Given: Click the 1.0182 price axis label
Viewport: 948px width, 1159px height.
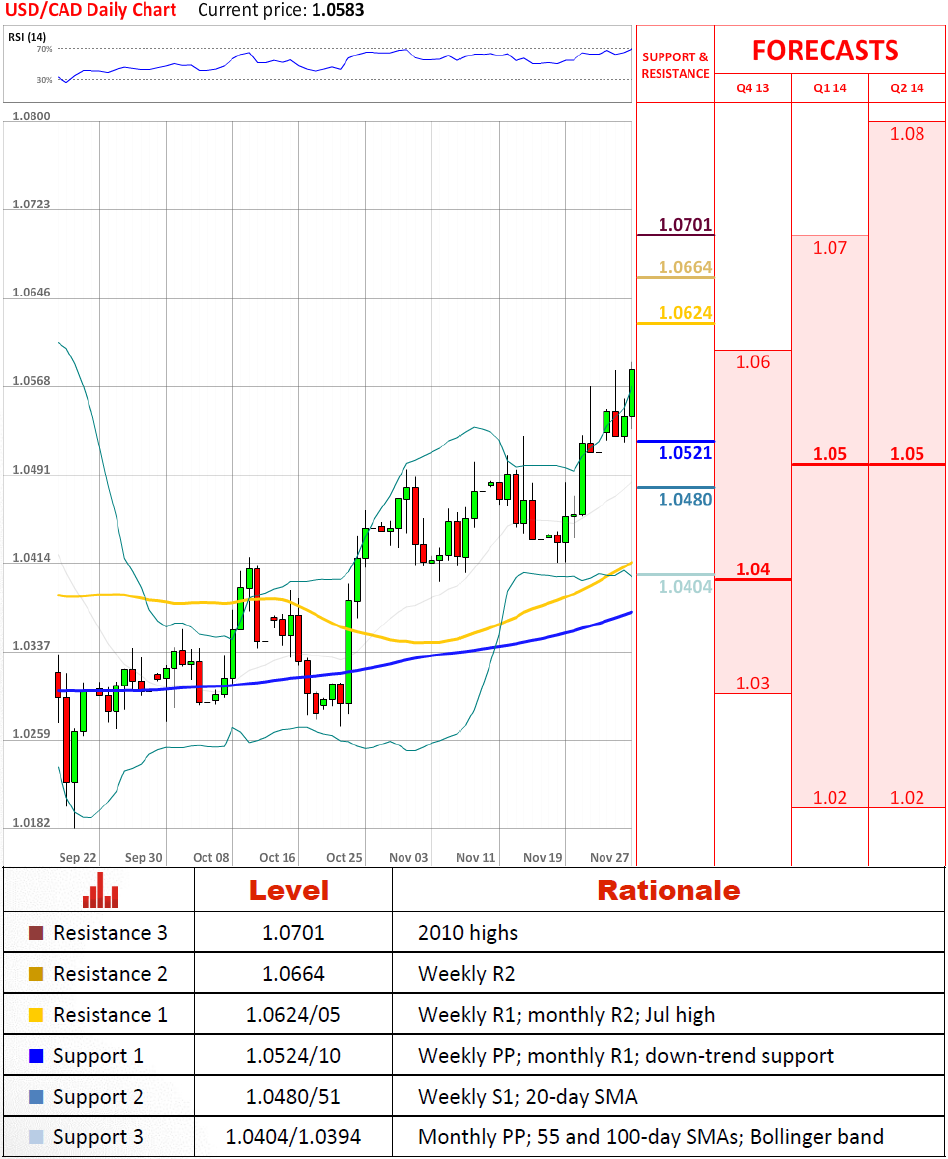Looking at the screenshot, I should 32,823.
